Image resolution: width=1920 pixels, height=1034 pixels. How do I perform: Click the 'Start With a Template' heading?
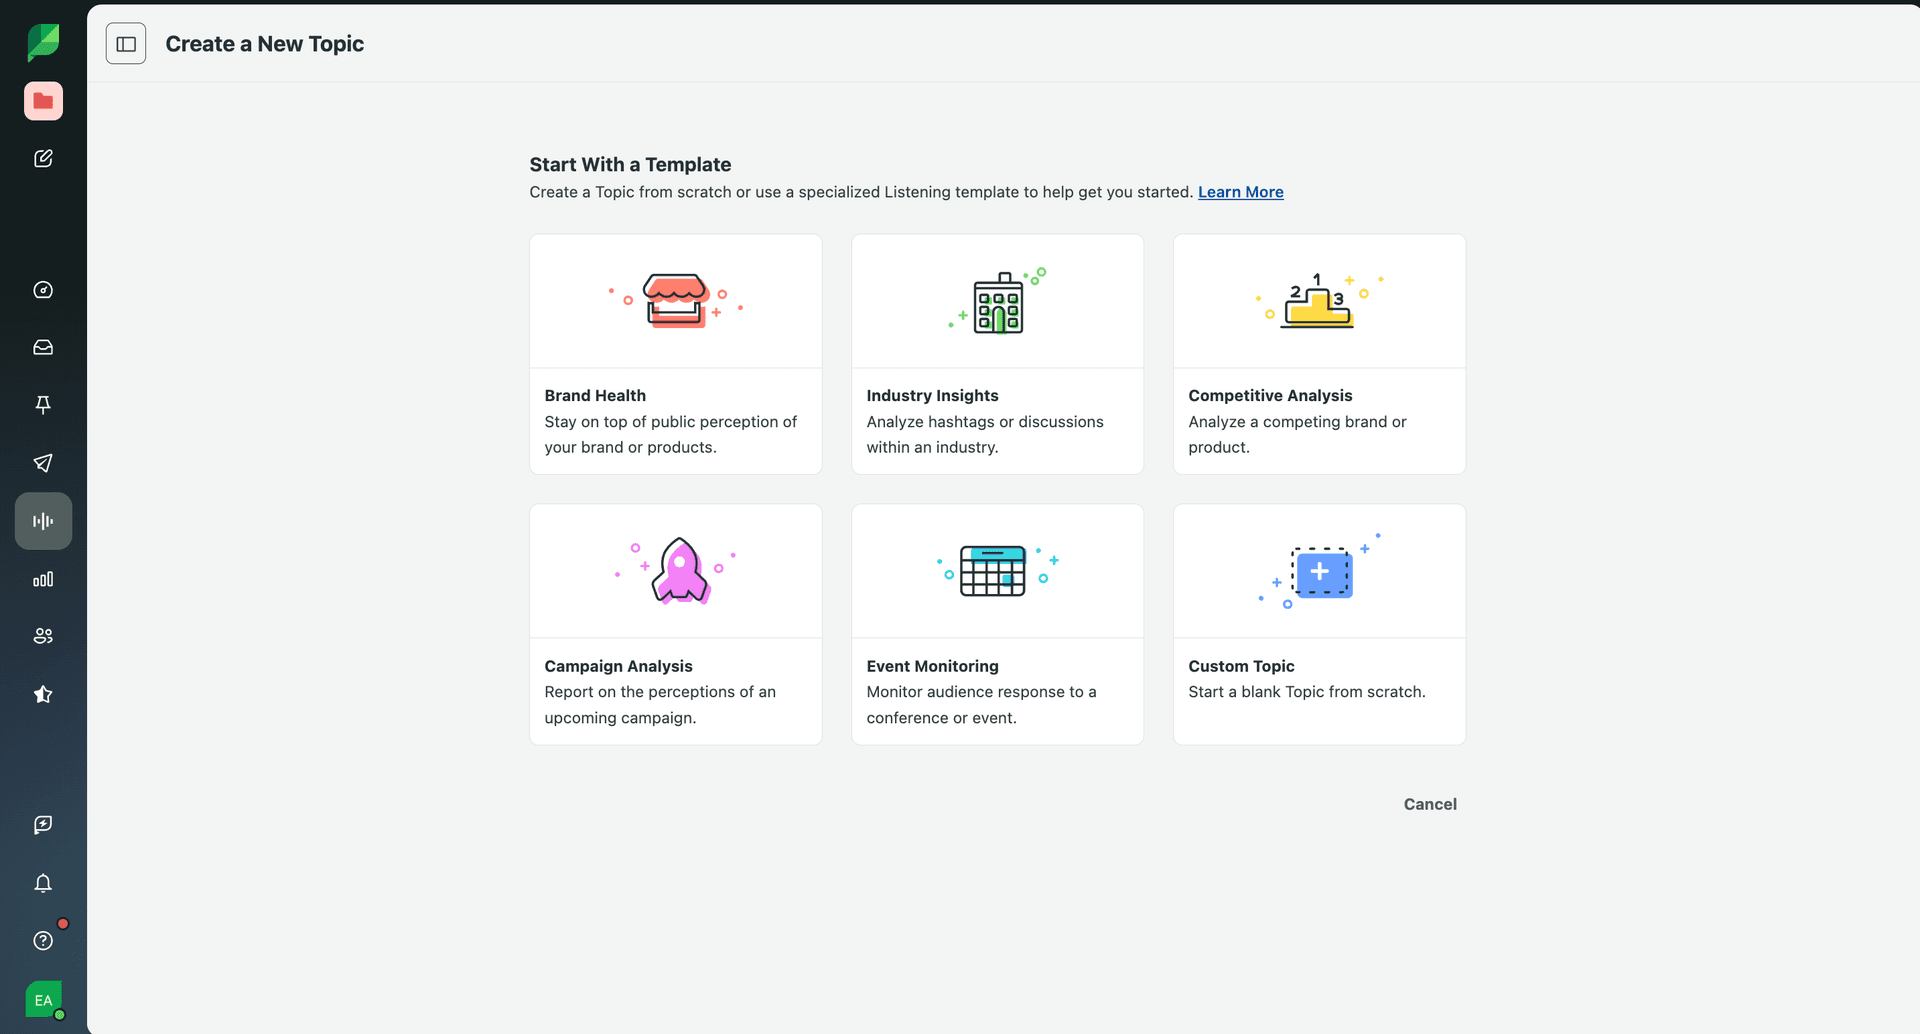click(630, 165)
